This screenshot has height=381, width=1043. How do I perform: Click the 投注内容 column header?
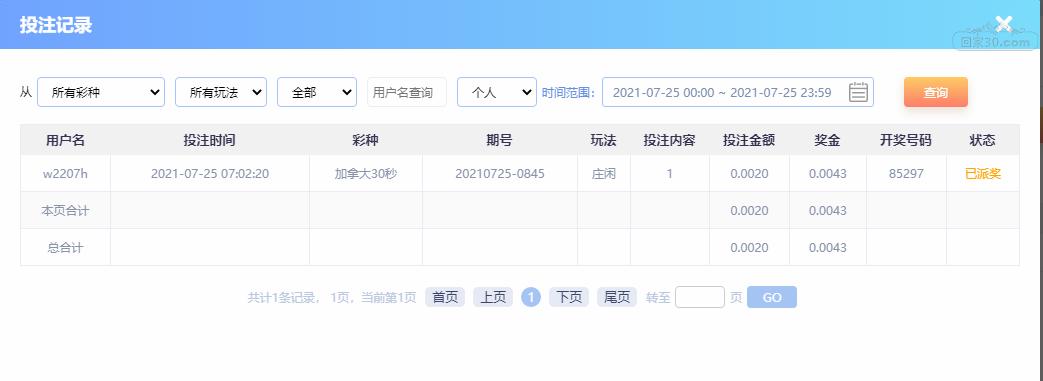669,140
